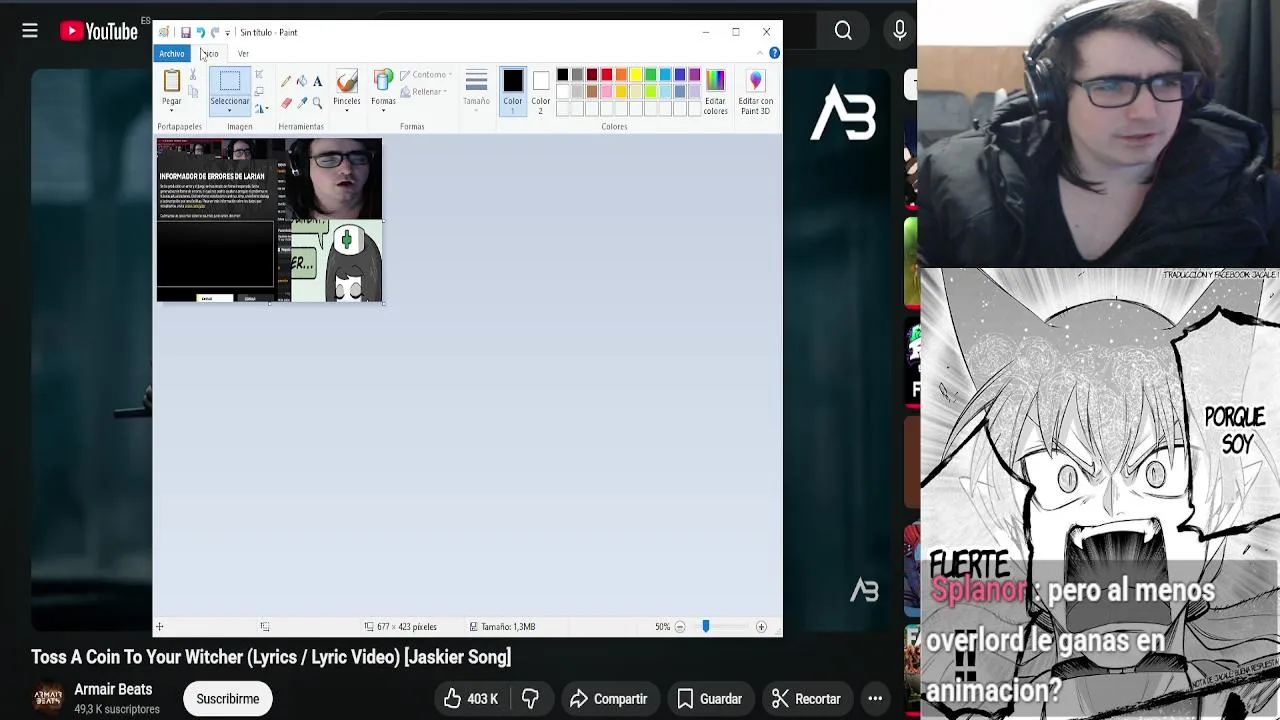Screen dimensions: 1280x720
Task: Open Paint help with the question icon
Action: (774, 54)
